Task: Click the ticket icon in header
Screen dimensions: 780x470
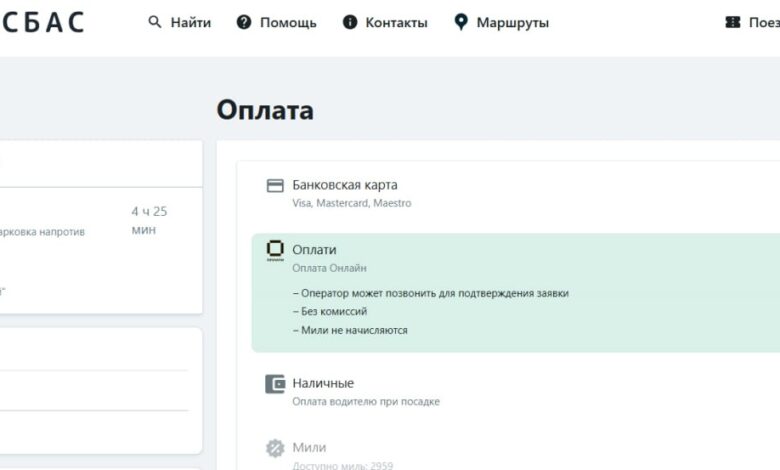Action: (x=733, y=22)
